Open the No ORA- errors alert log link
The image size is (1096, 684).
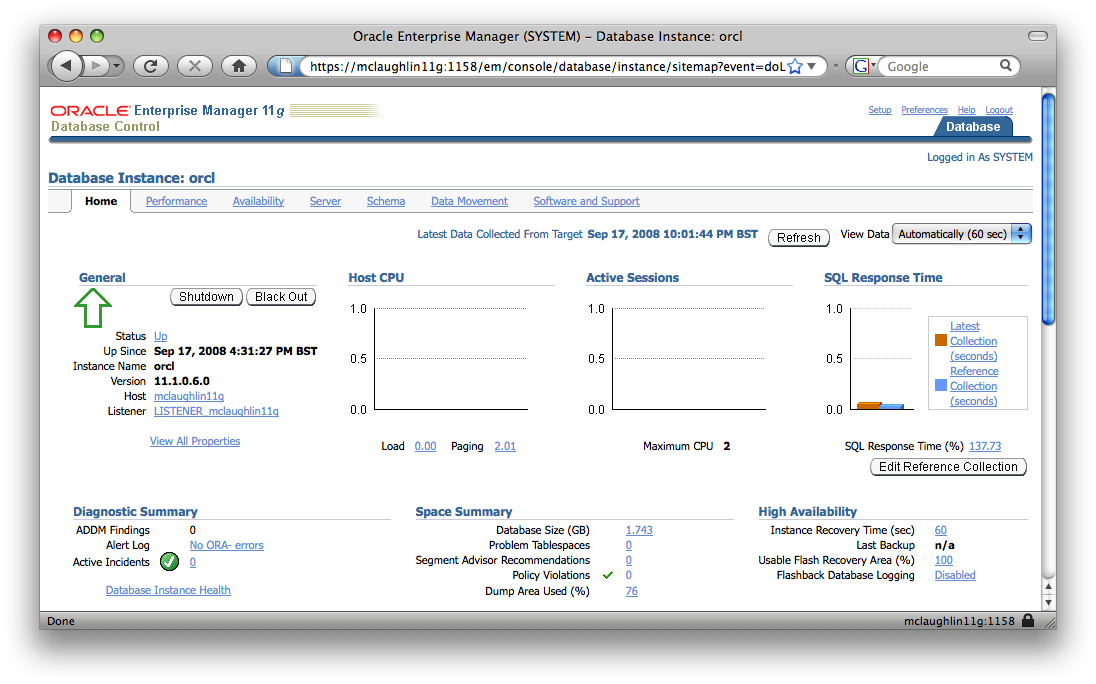pos(226,545)
